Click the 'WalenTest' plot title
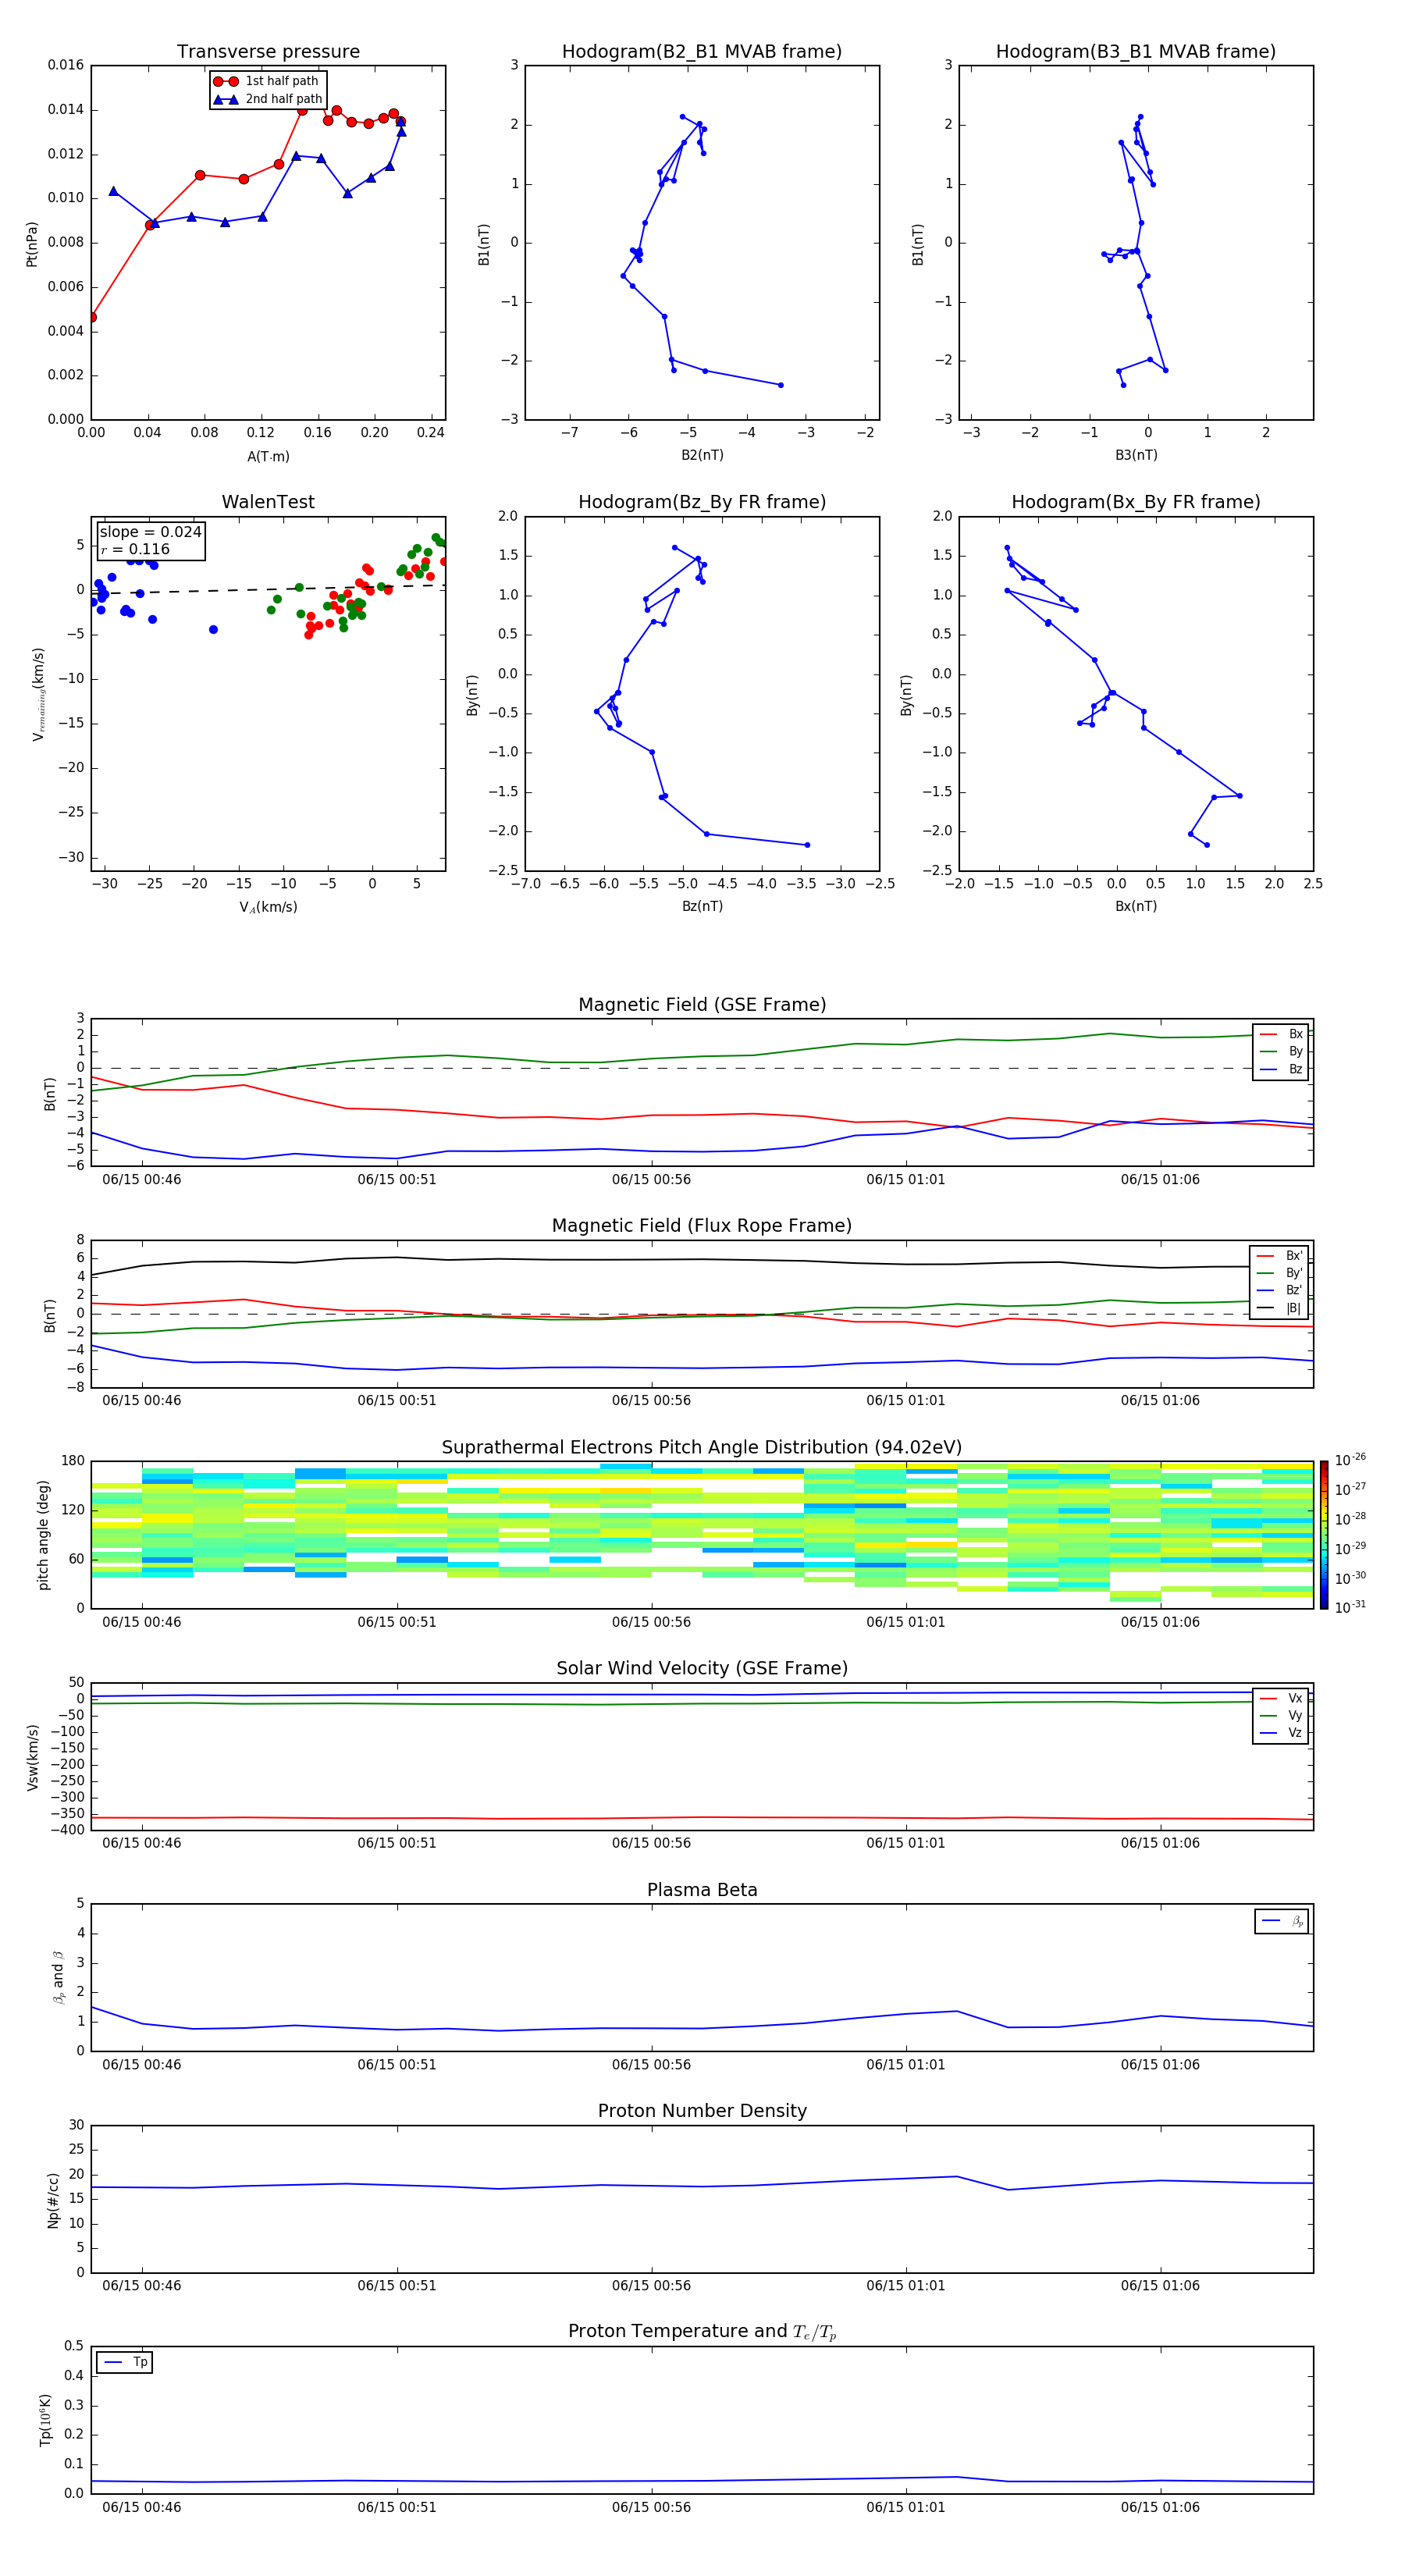This screenshot has height=2576, width=1405. click(x=268, y=502)
